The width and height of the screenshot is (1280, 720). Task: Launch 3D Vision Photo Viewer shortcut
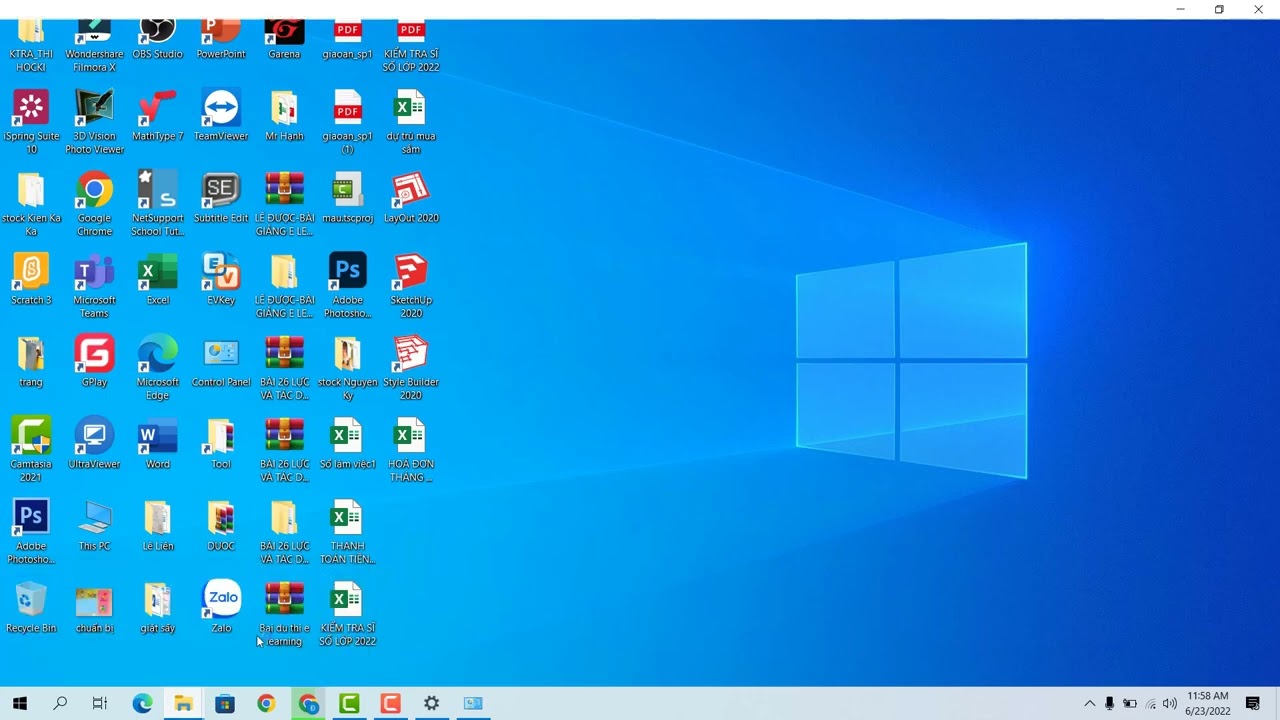coord(94,121)
